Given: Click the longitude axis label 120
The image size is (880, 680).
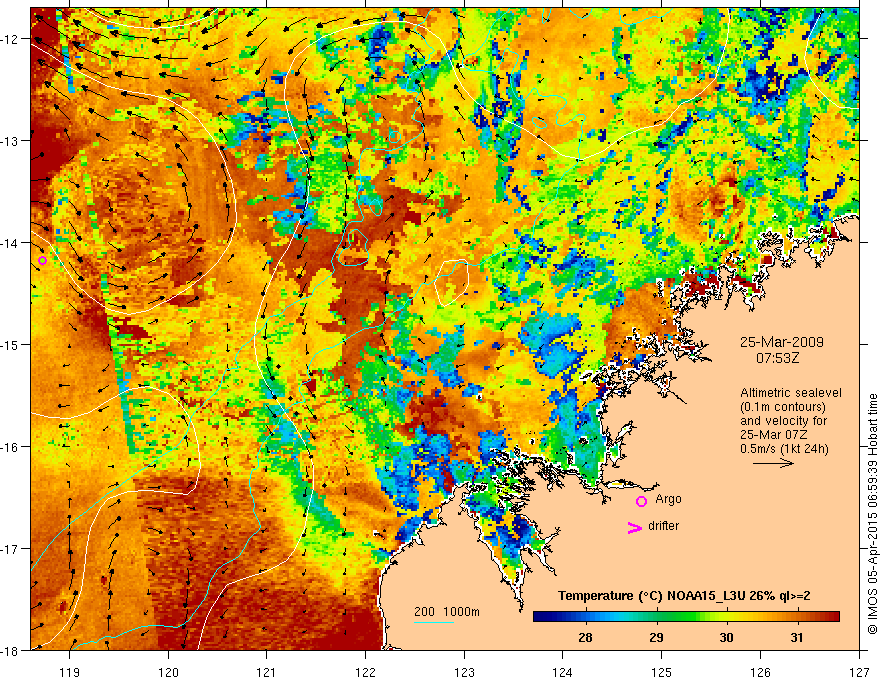Looking at the screenshot, I should (x=168, y=672).
